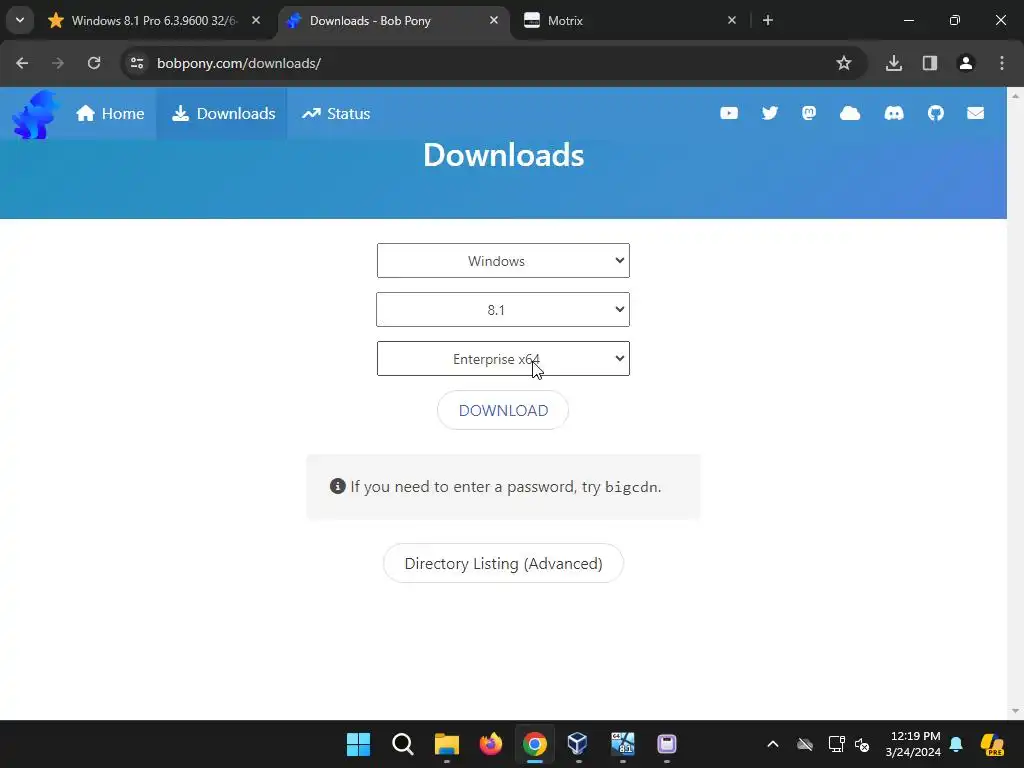Expand the Enterprise x64 edition dropdown
Viewport: 1024px width, 768px height.
pos(503,359)
